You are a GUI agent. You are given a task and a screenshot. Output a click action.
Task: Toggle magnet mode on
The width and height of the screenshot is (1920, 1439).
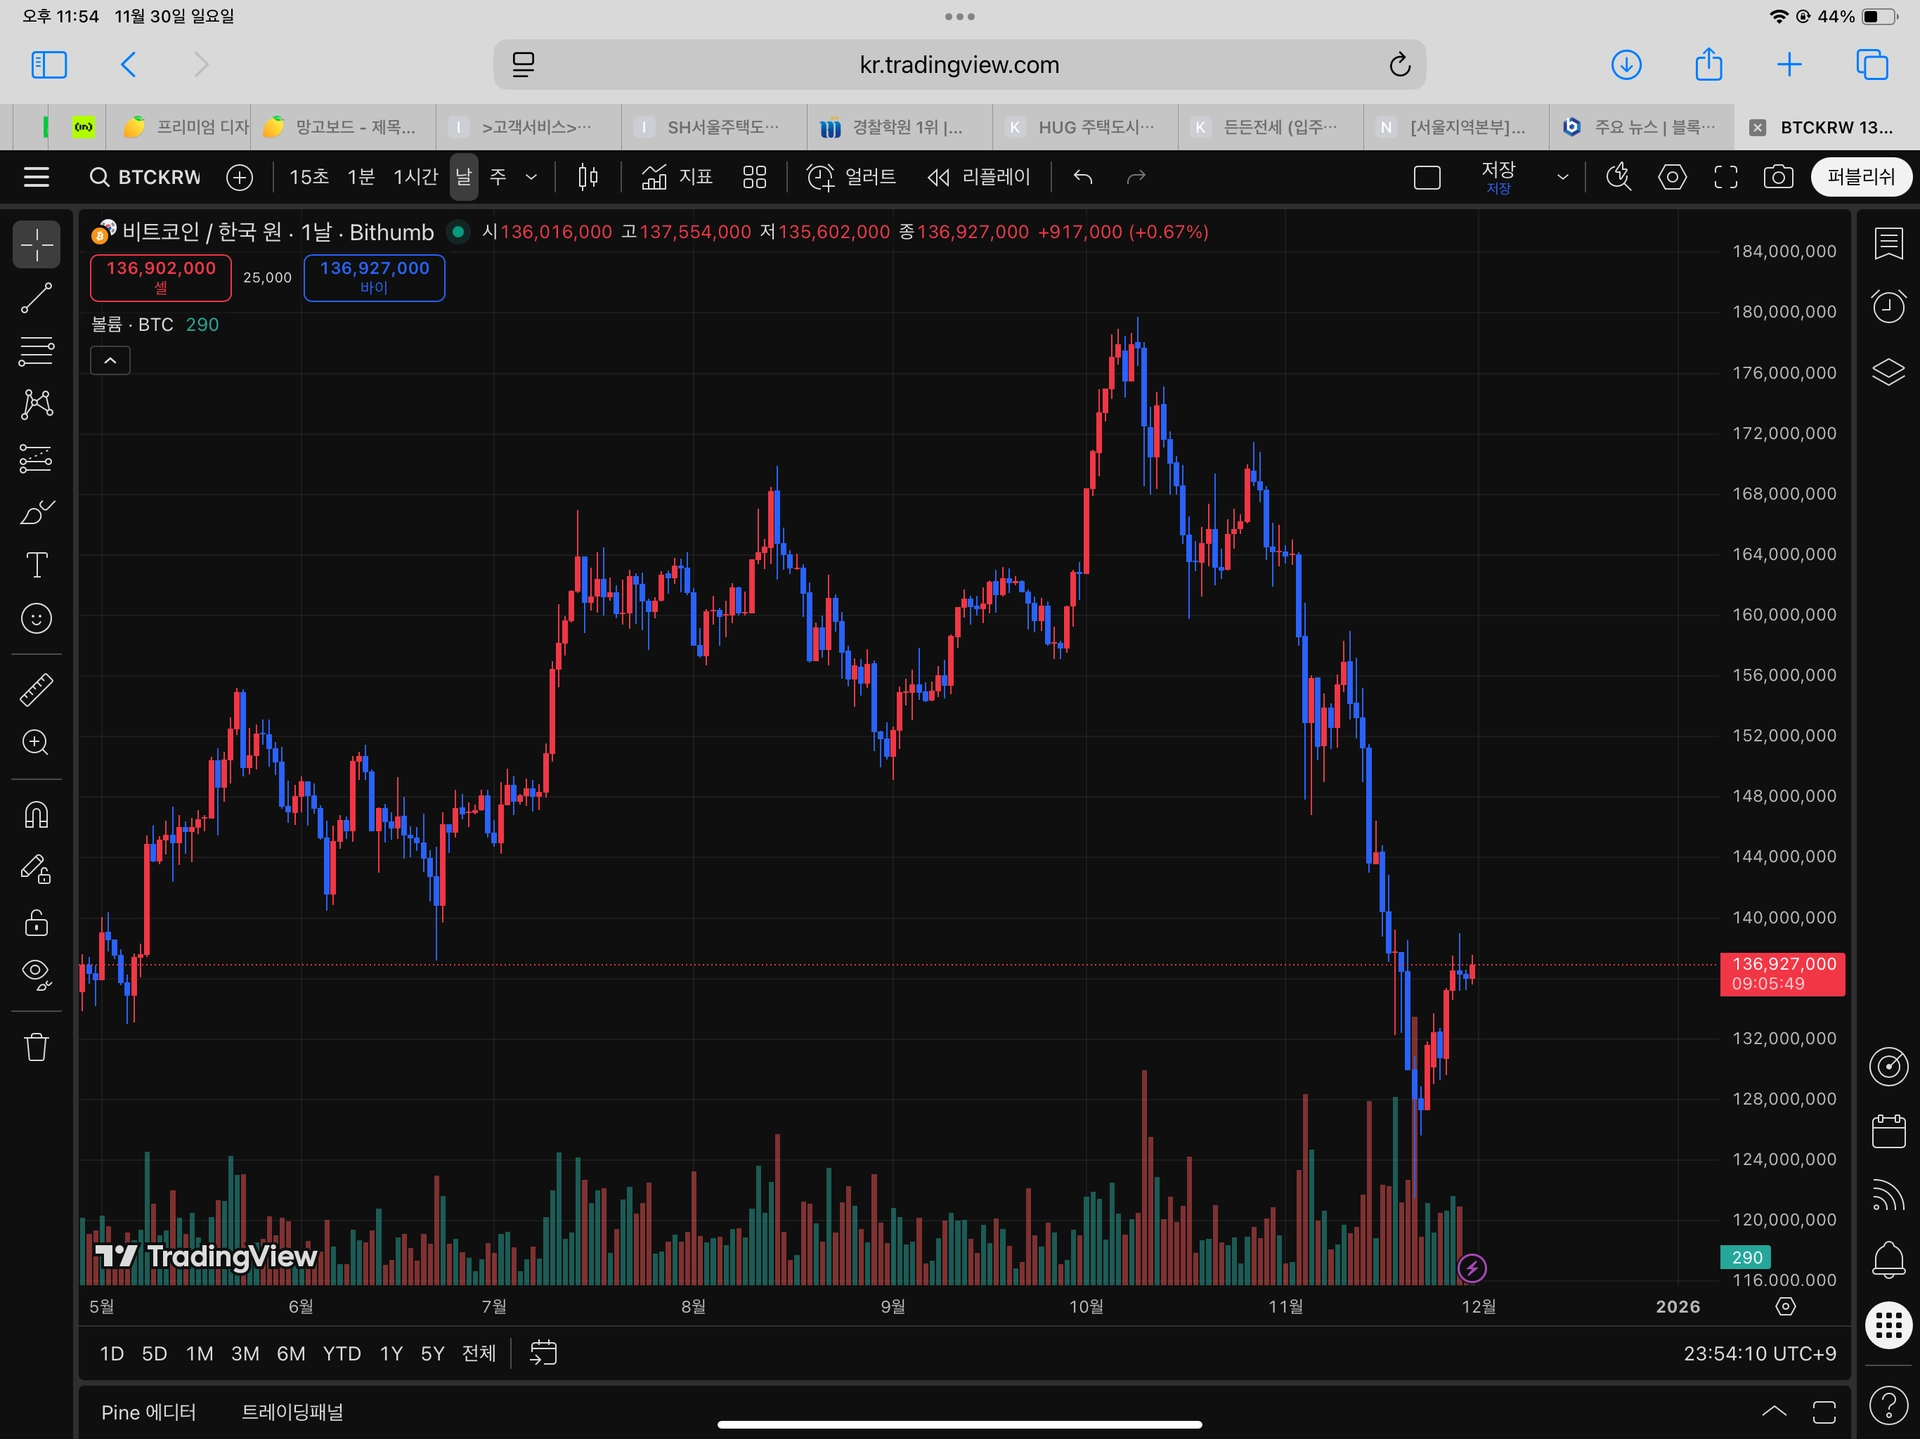37,815
